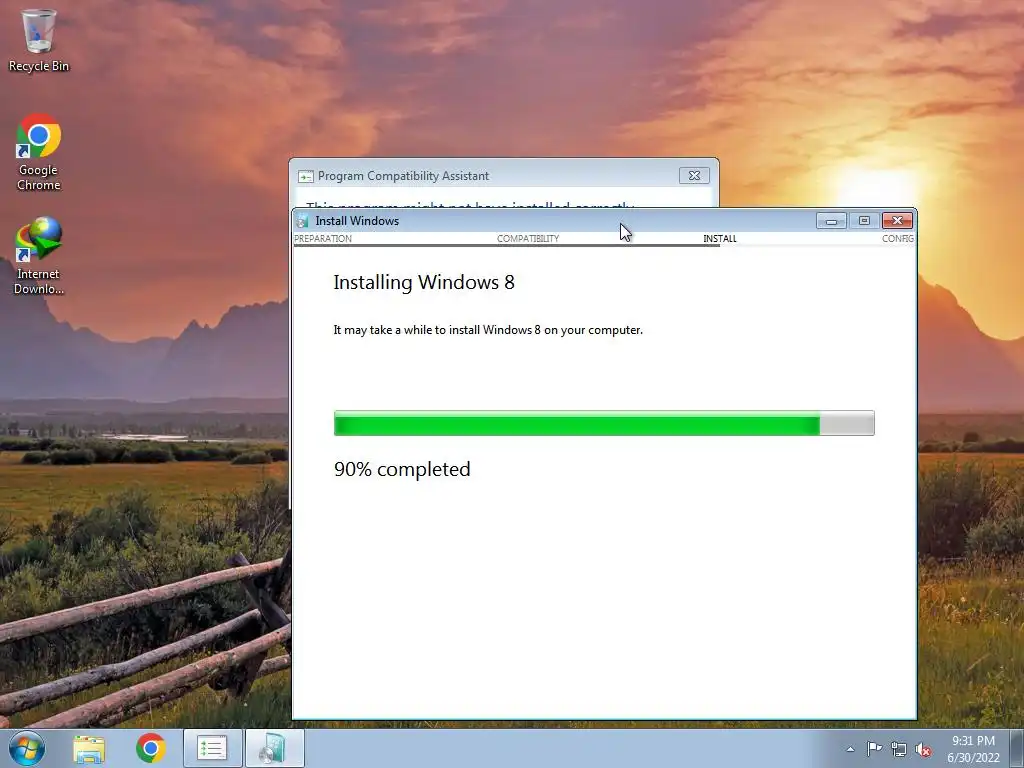
Task: Click the green installation progress bar
Action: [x=604, y=423]
